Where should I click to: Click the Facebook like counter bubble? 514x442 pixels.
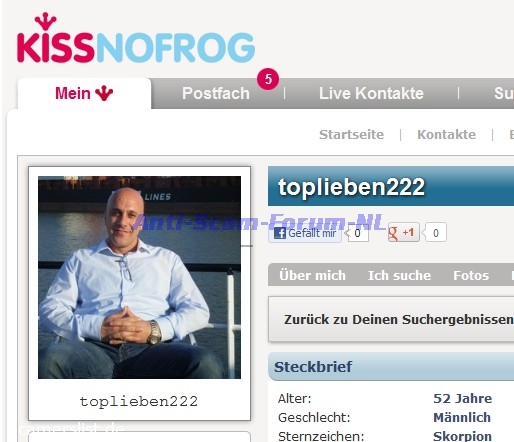click(x=357, y=233)
